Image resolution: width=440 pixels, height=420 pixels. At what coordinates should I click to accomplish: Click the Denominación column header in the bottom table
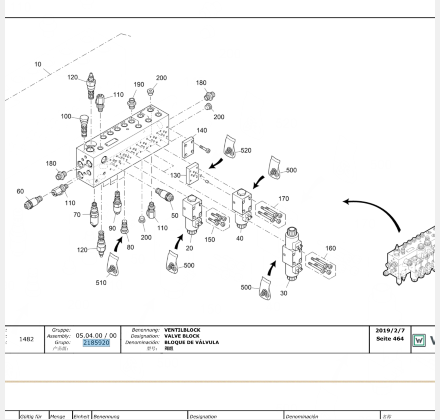tap(303, 416)
